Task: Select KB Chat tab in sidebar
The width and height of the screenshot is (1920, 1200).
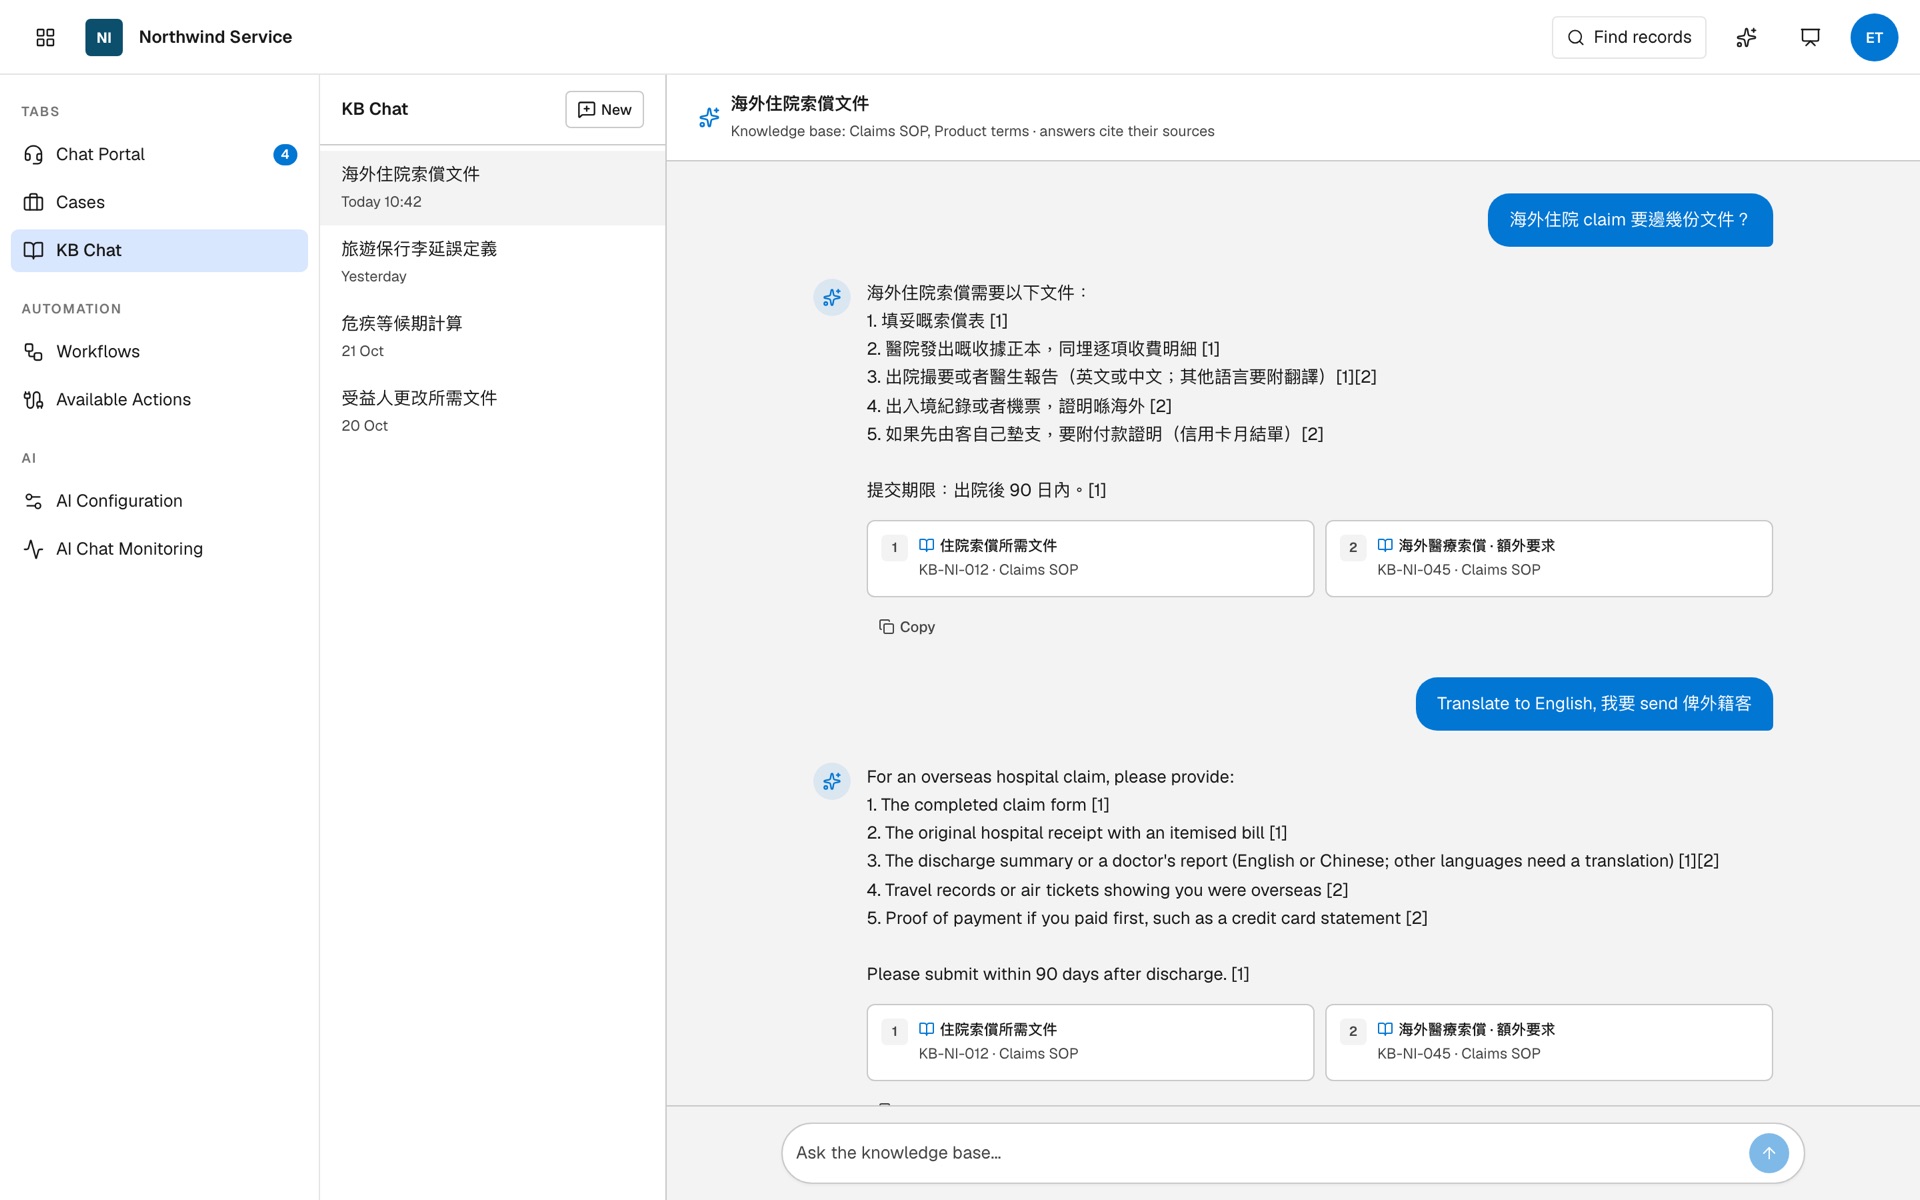Action: pos(159,250)
